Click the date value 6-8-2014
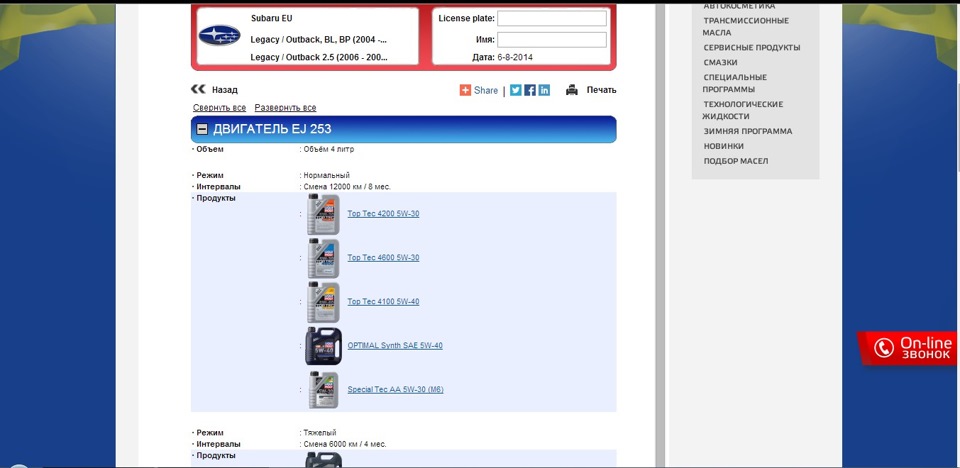Viewport: 960px width, 468px height. pyautogui.click(x=515, y=58)
